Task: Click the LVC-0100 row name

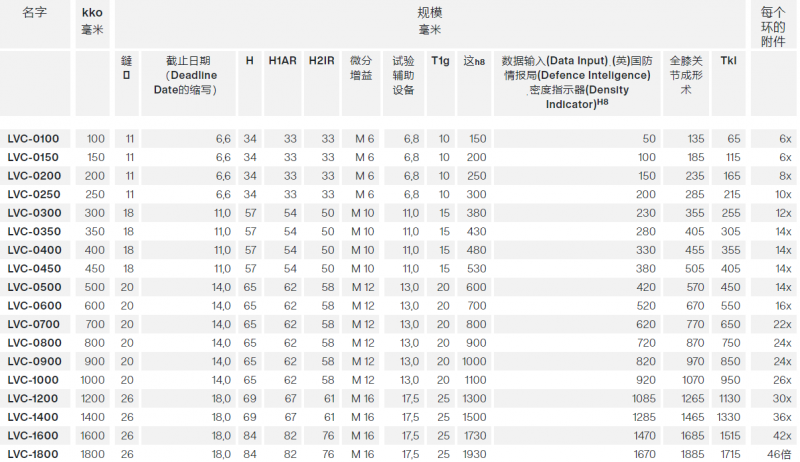Action: tap(33, 138)
